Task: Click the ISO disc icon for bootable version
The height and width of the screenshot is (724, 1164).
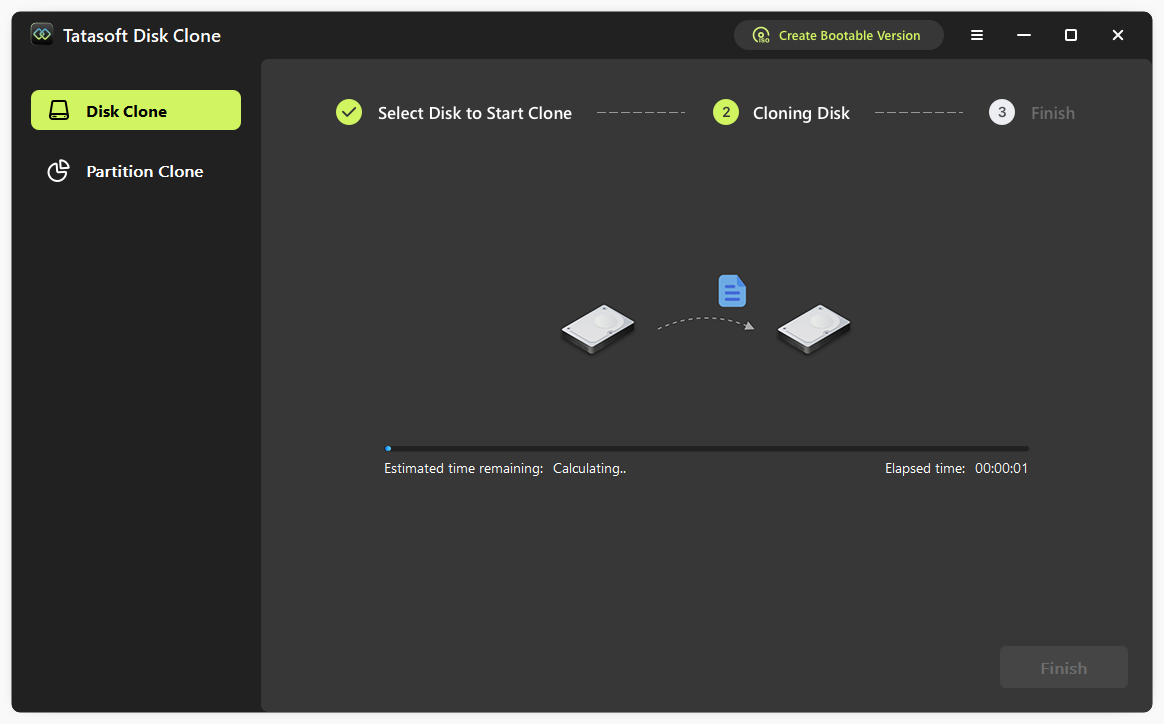Action: [761, 35]
